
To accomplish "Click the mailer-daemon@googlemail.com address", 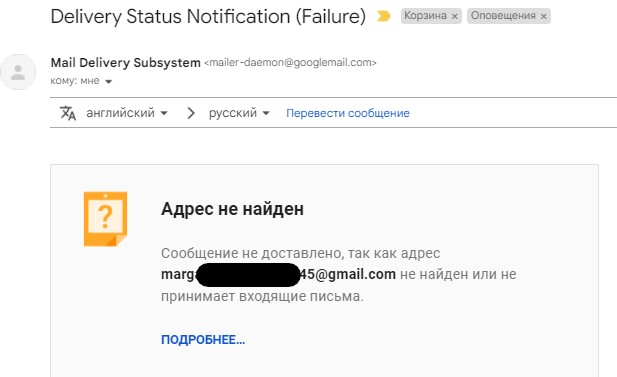I will click(x=290, y=63).
